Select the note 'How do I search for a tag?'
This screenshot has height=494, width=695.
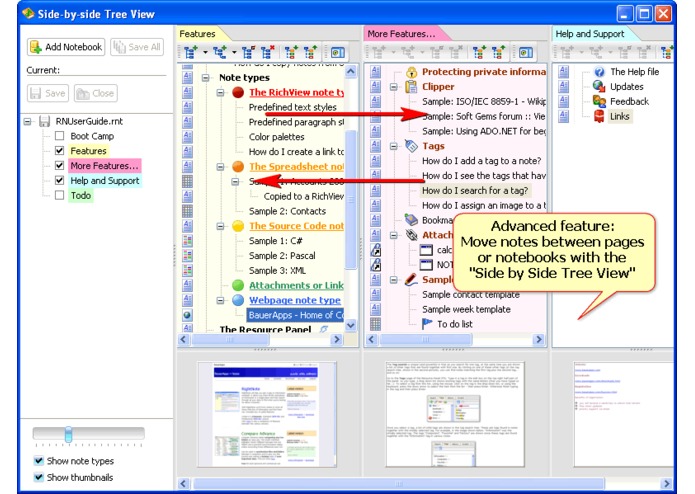(475, 191)
